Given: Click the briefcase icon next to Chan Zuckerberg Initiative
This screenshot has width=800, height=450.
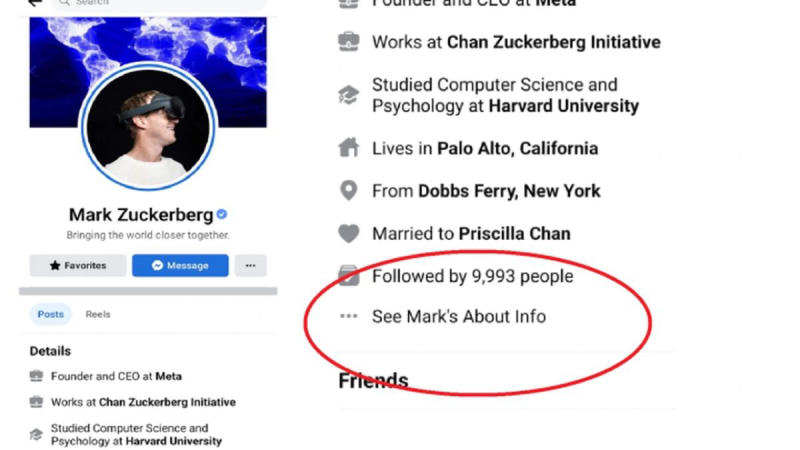Looking at the screenshot, I should 348,42.
